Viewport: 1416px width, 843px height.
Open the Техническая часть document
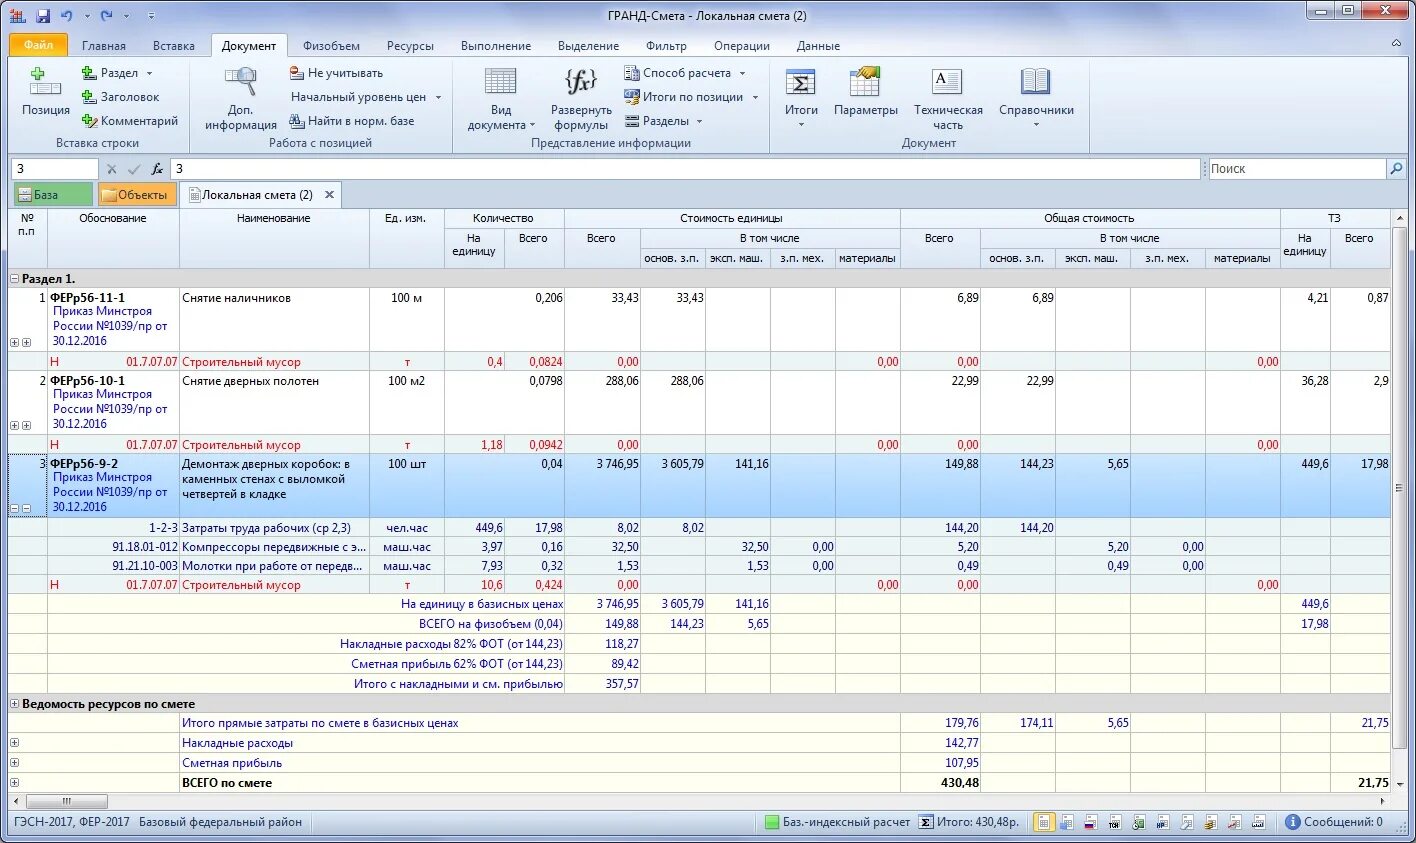point(948,98)
